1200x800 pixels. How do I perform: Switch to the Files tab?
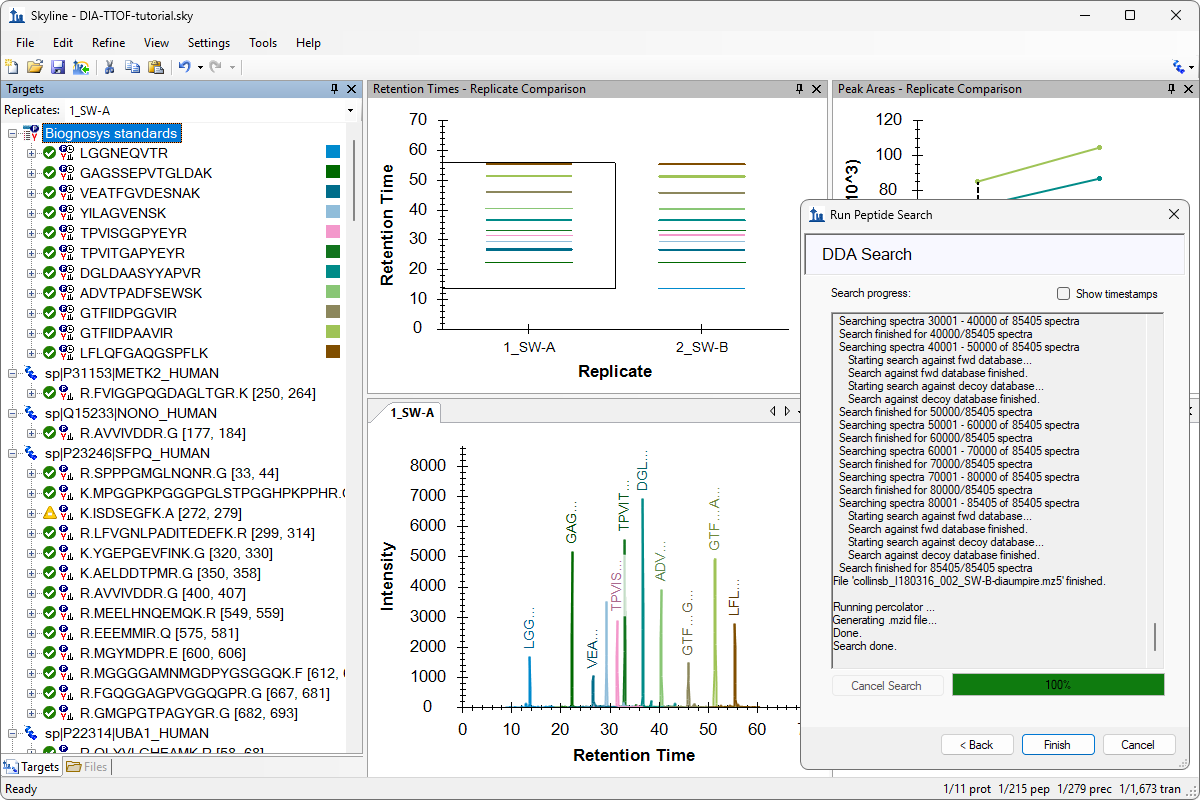click(88, 767)
